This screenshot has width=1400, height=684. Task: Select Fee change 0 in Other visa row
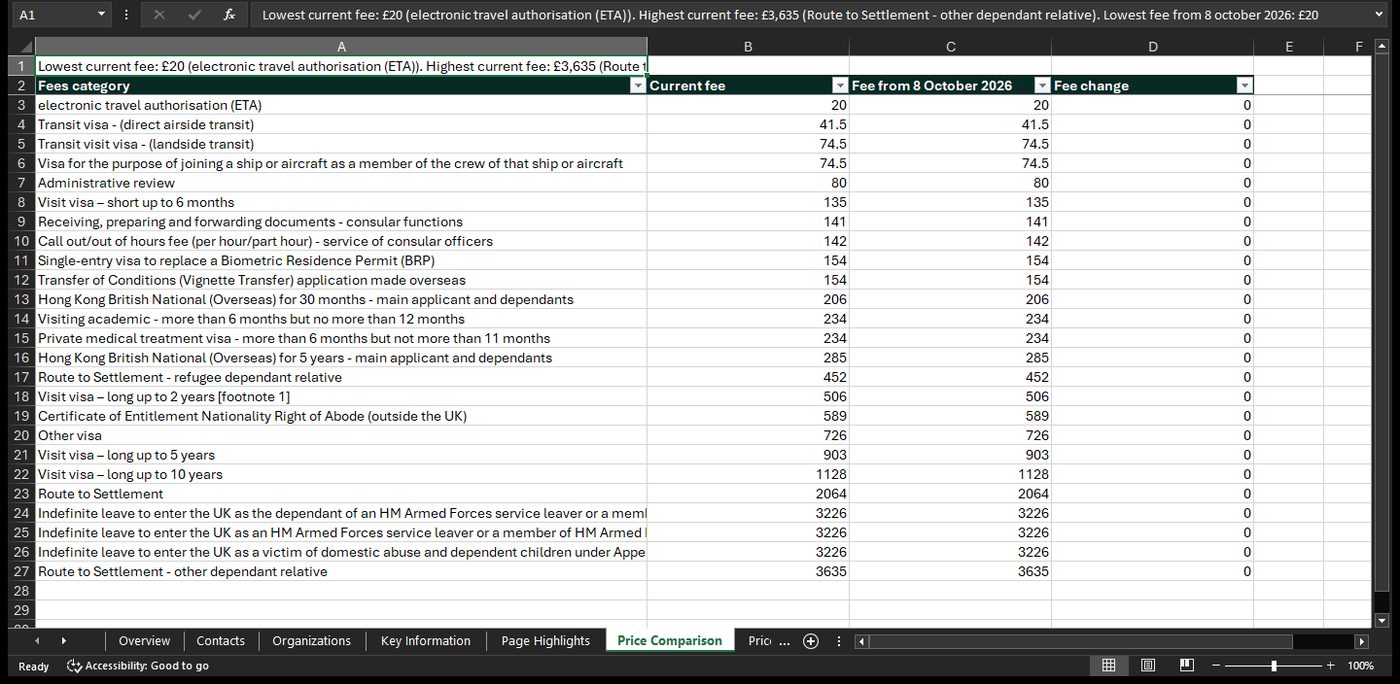pos(1152,435)
